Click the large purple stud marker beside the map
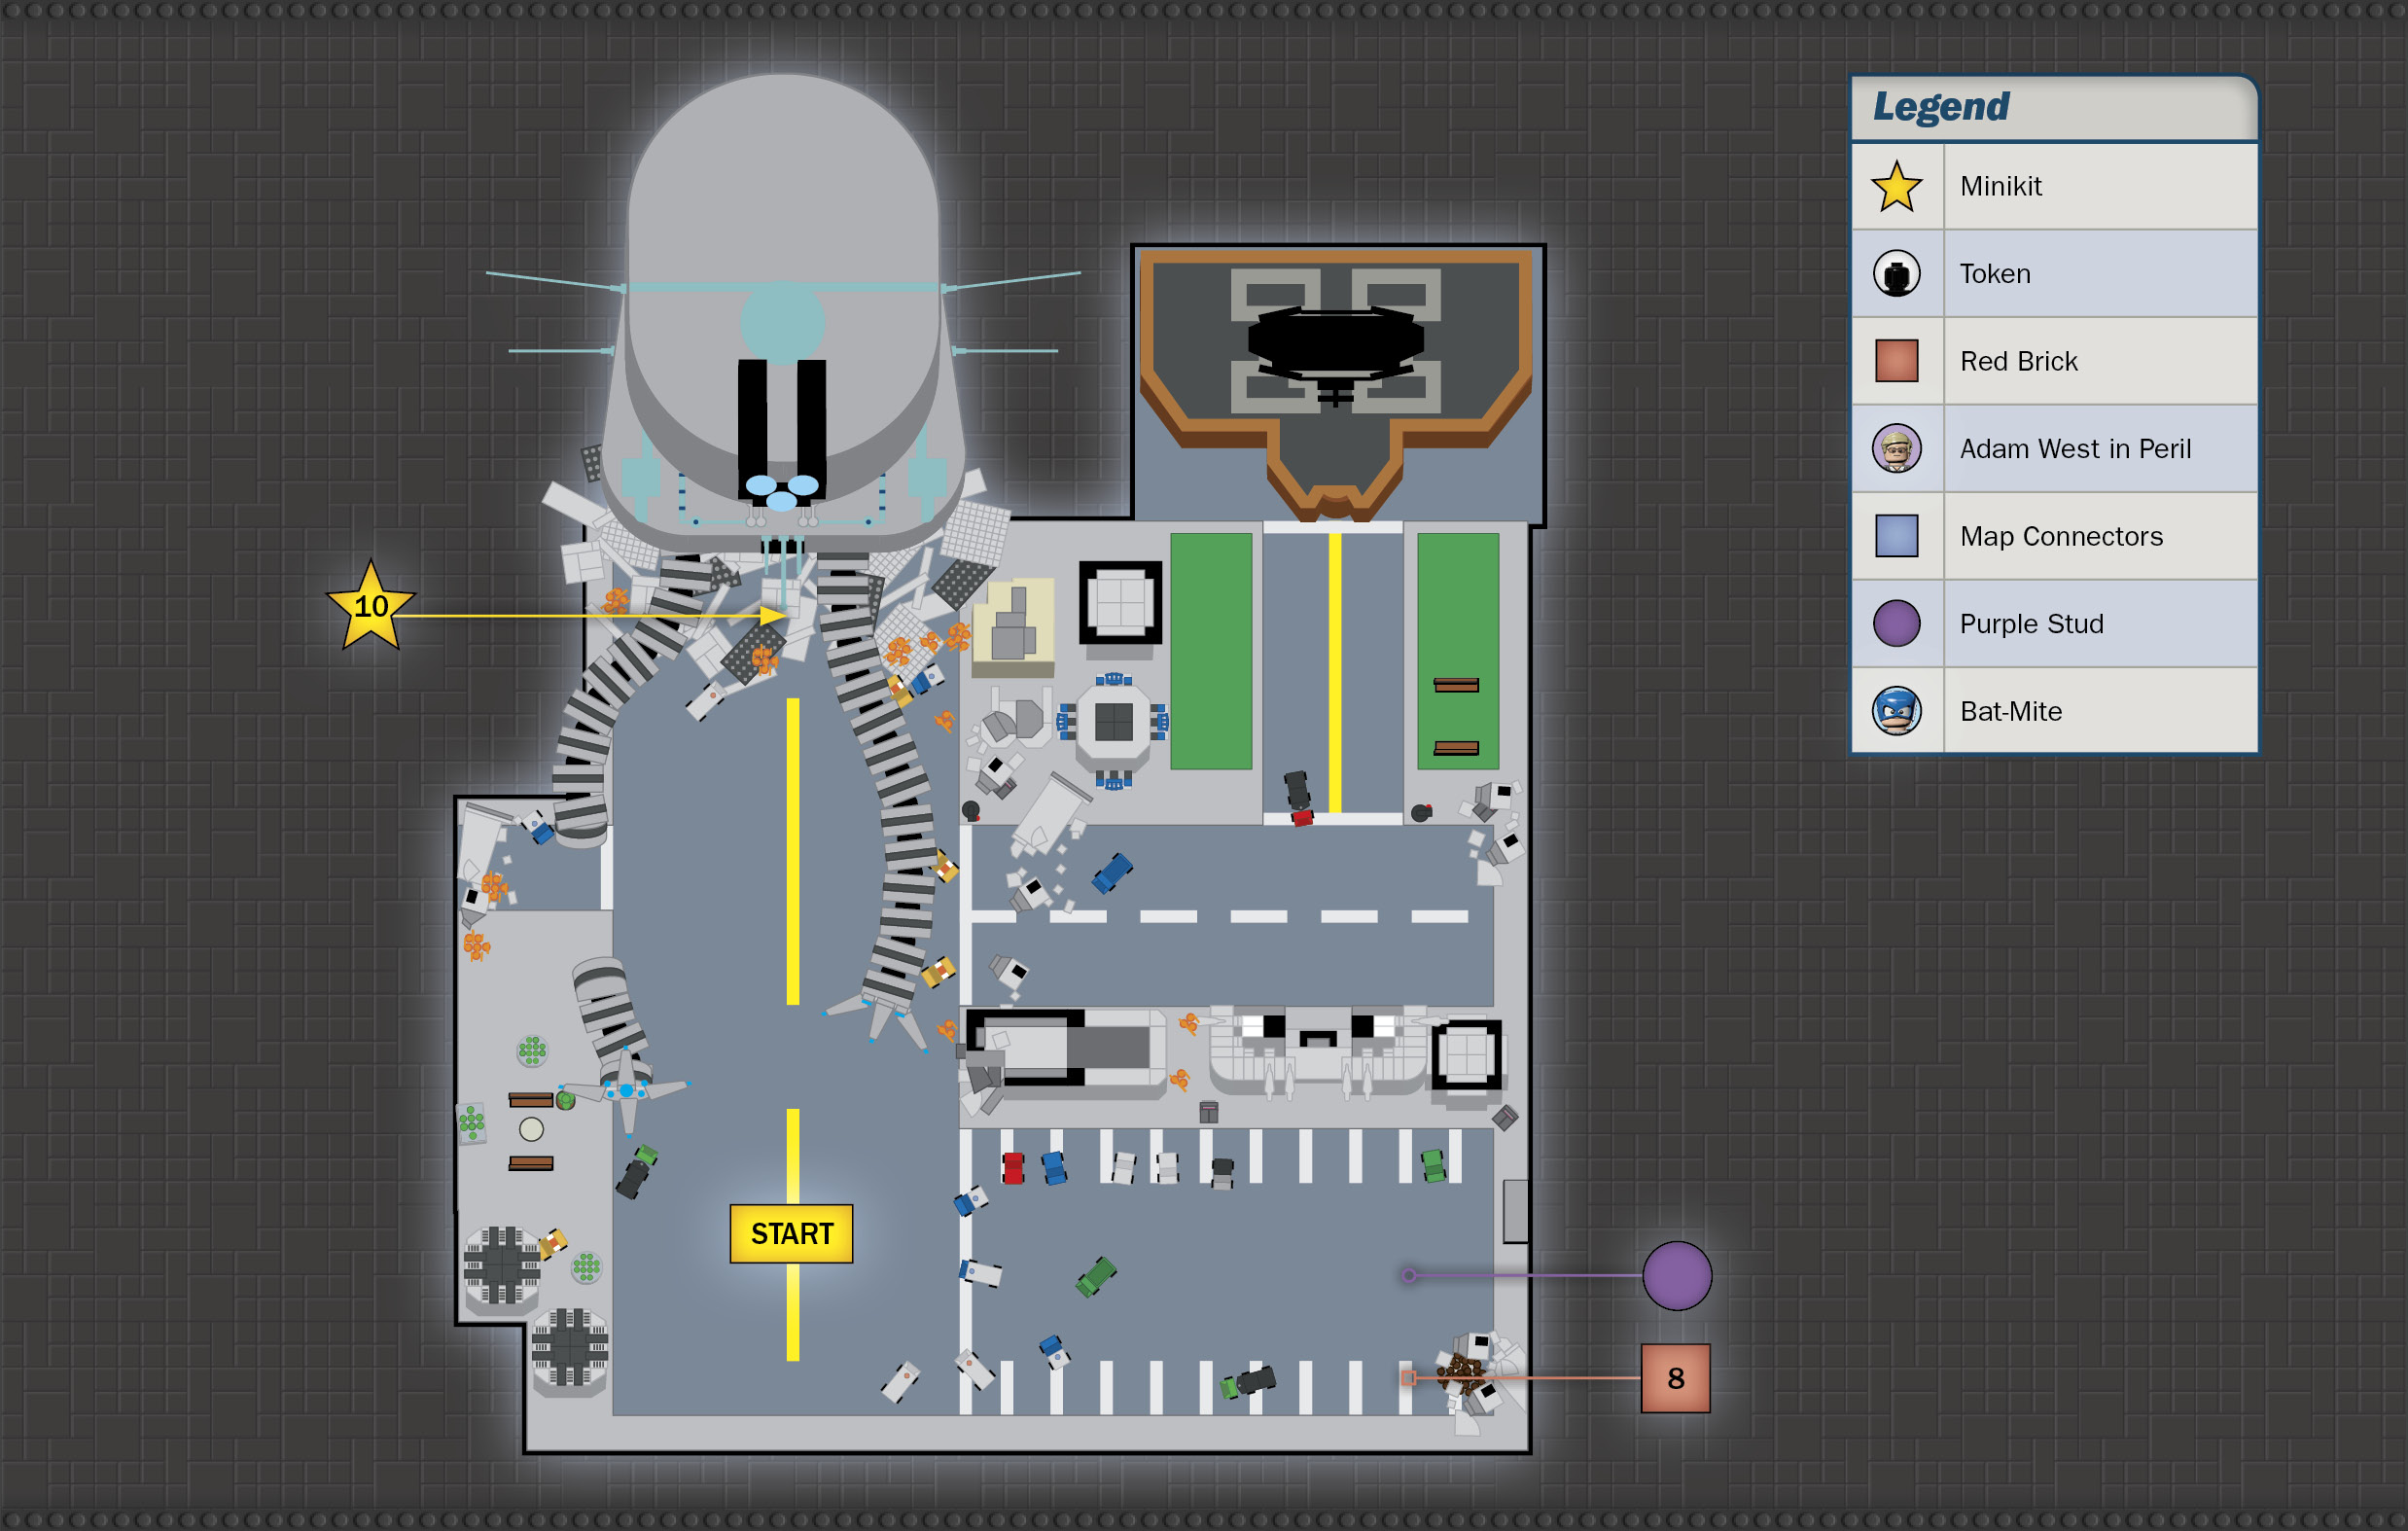This screenshot has height=1531, width=2408. [1677, 1276]
